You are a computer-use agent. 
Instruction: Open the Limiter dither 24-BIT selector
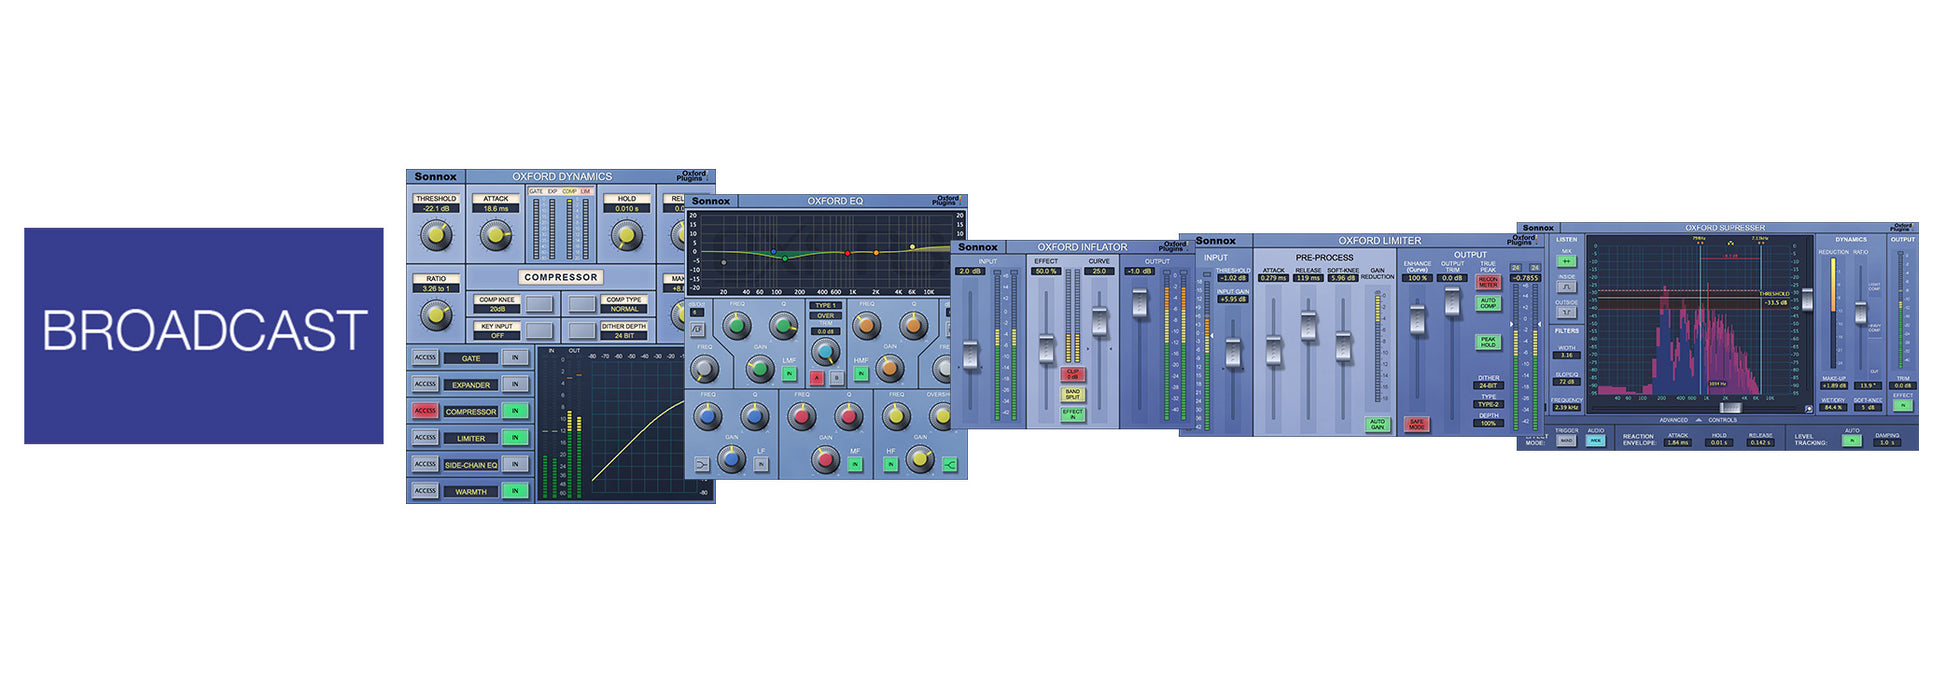tap(1488, 385)
